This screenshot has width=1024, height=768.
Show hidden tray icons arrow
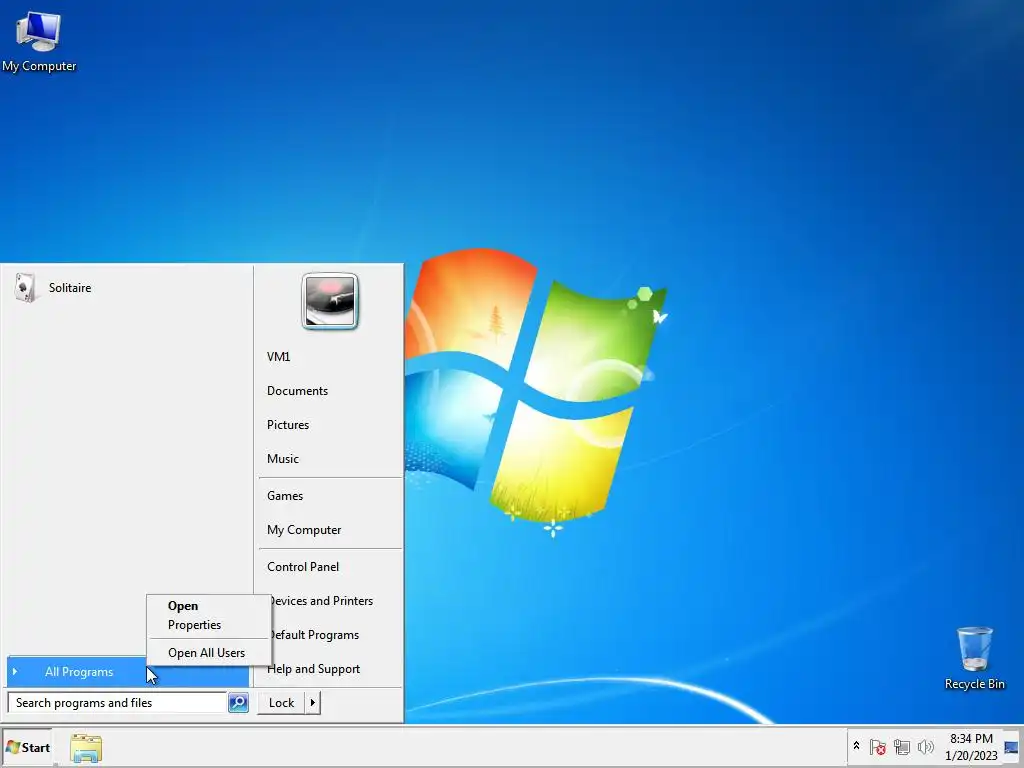[x=856, y=746]
